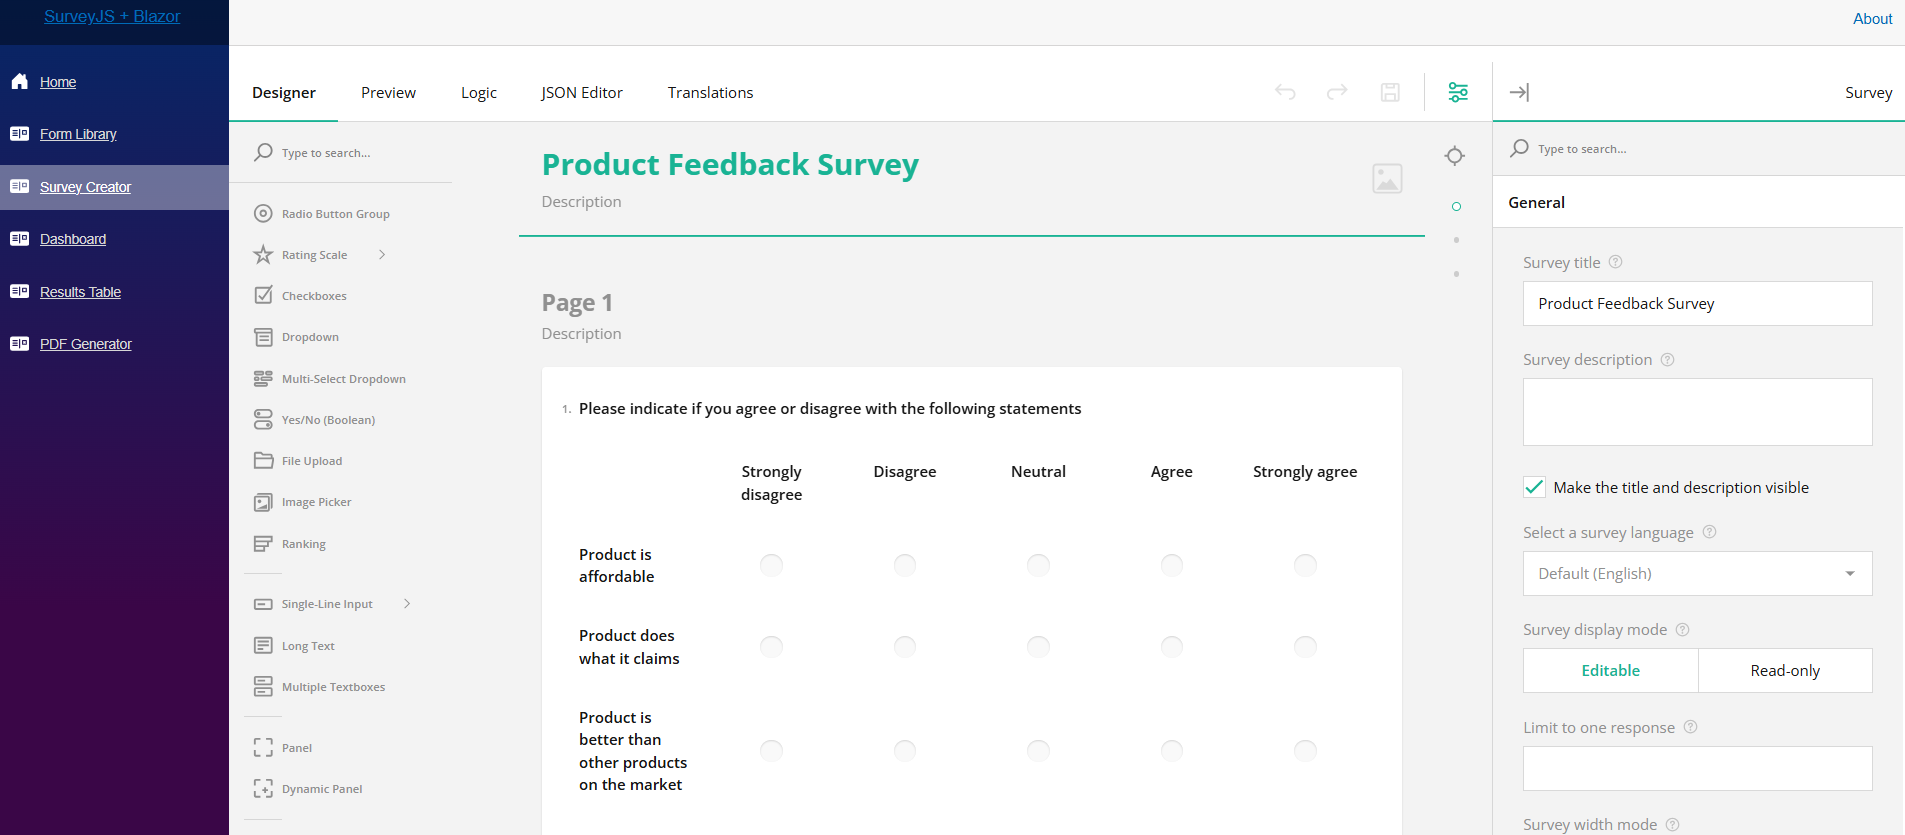Uncheck Make the title and description visible
Screen dimensions: 1905x835
click(1534, 487)
